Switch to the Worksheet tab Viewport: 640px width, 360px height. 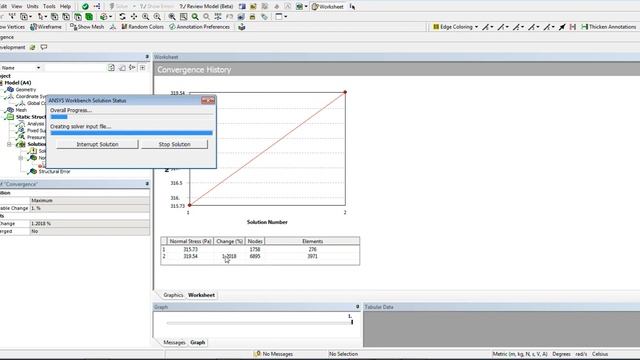click(x=201, y=295)
